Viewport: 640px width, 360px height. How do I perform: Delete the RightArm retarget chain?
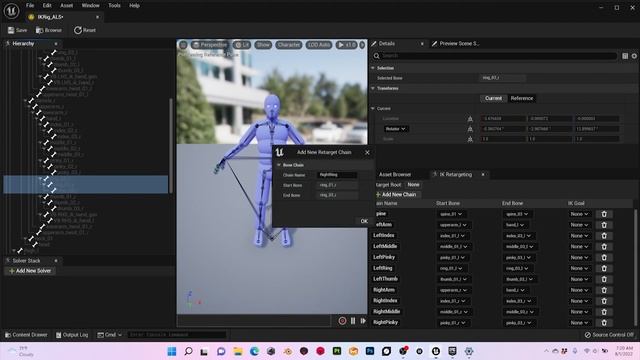pyautogui.click(x=604, y=290)
